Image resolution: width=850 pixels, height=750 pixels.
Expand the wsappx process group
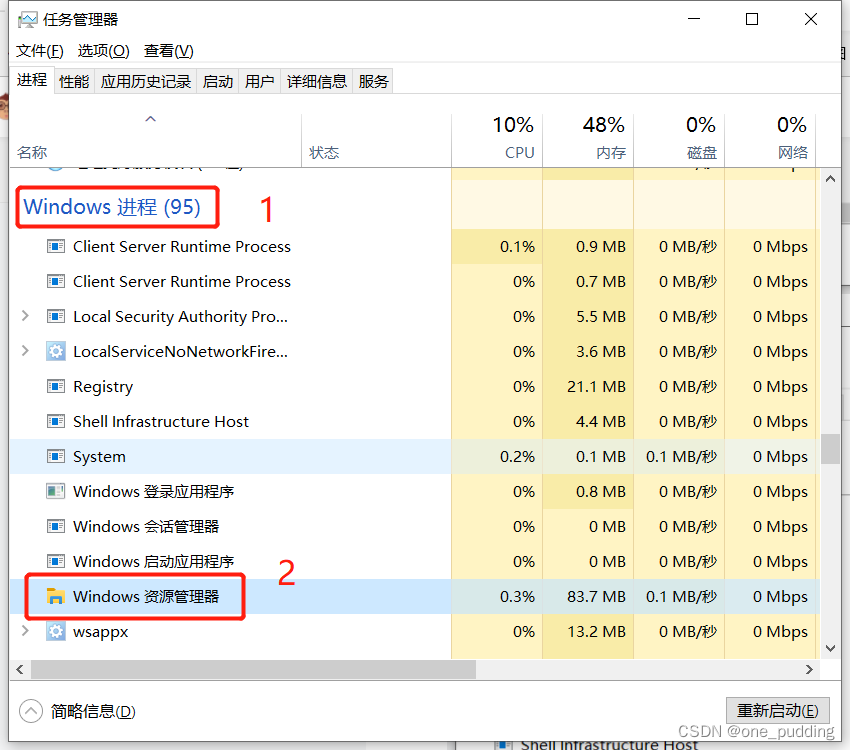pos(25,631)
